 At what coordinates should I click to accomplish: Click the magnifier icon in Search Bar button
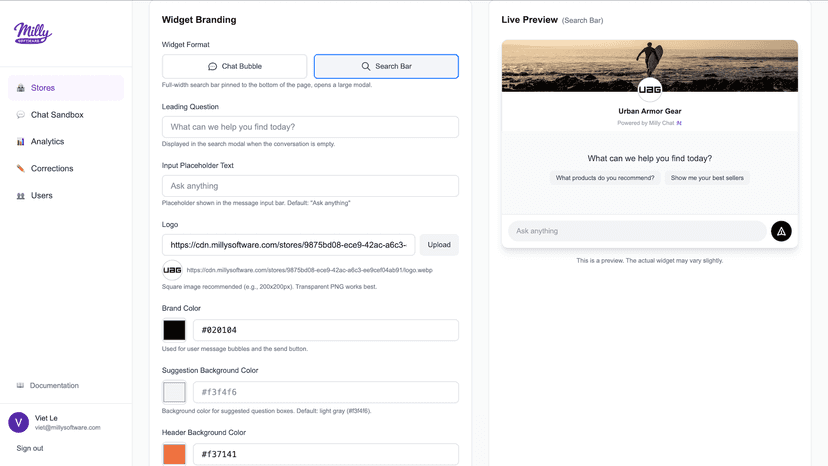[365, 66]
